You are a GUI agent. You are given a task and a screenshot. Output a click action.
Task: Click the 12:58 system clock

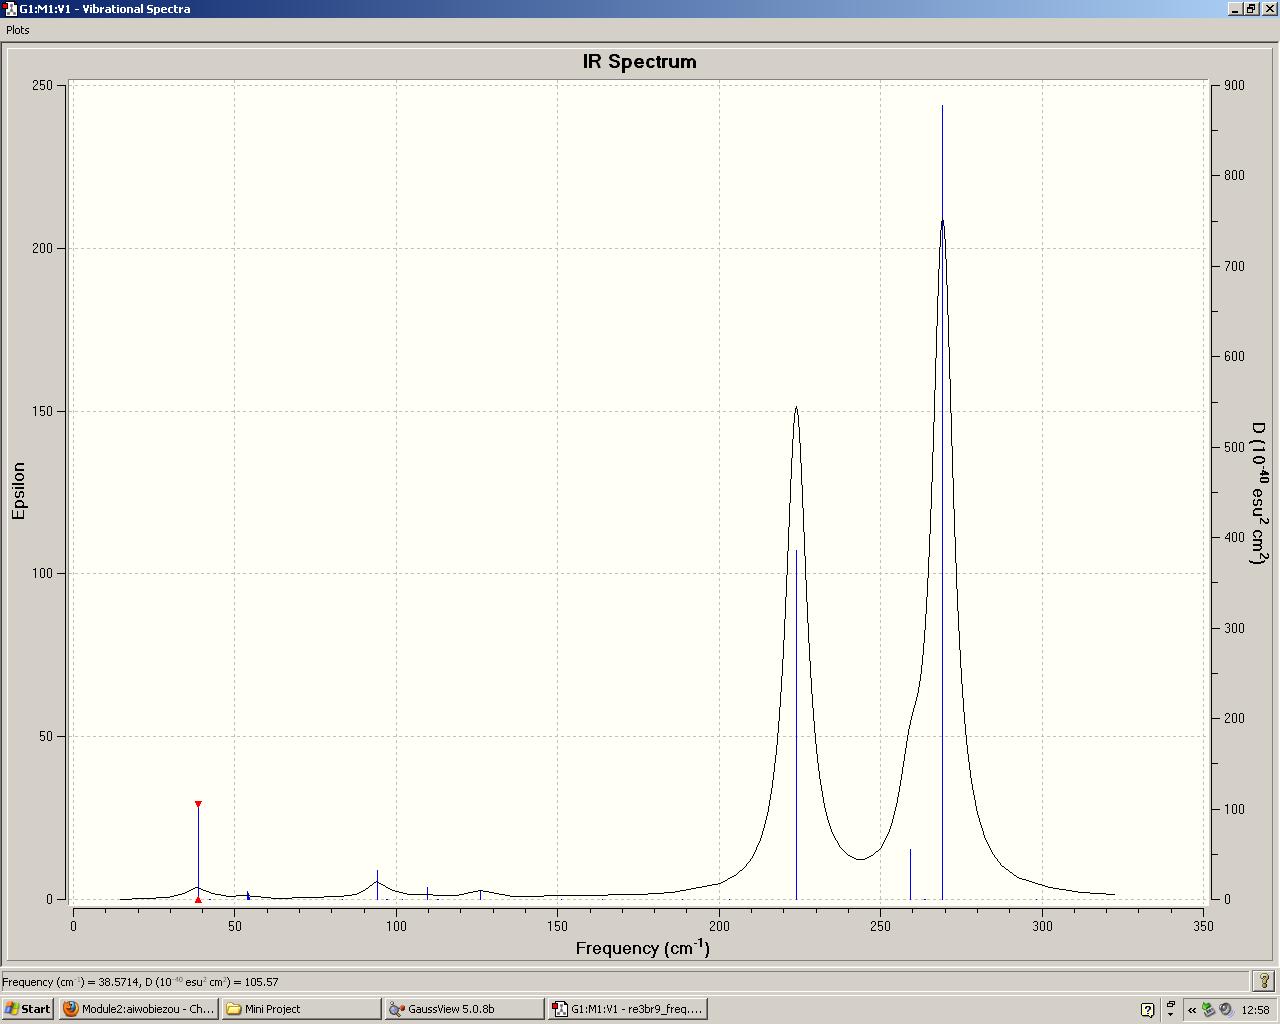(1255, 1010)
